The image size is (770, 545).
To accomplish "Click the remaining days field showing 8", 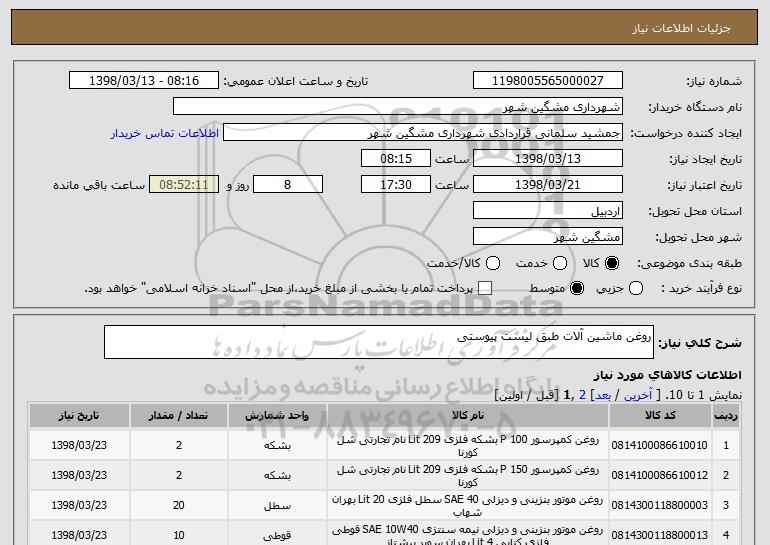I will [288, 185].
